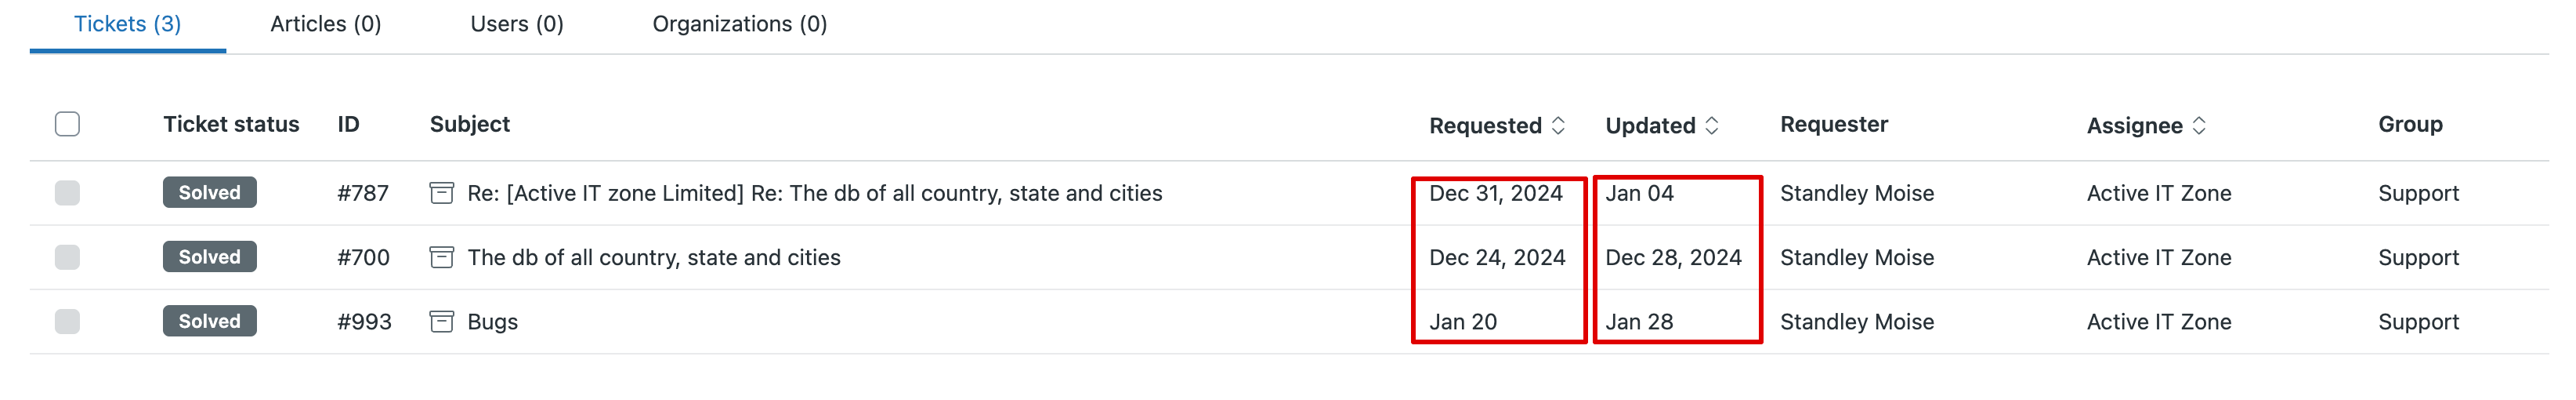Click the archive icon beside ticket #700

[x=441, y=257]
